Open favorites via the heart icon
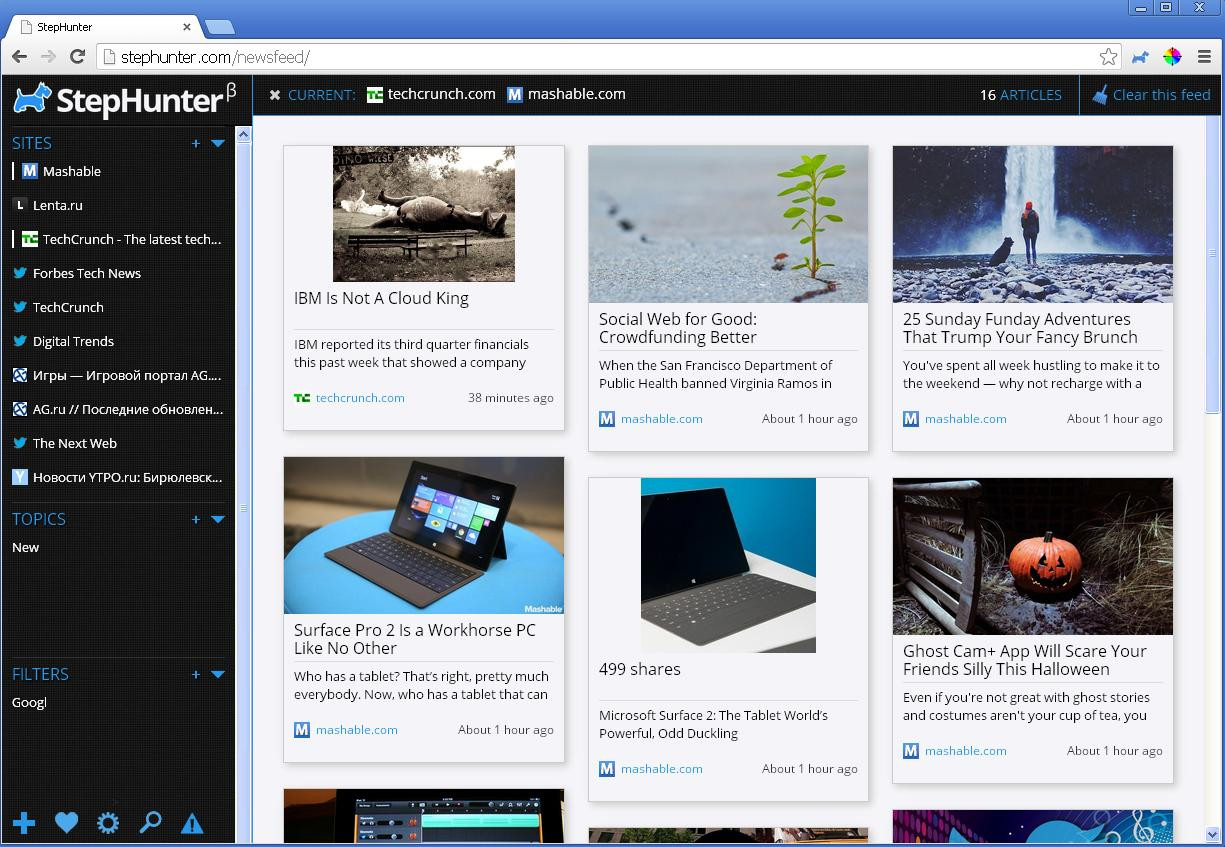This screenshot has height=847, width=1225. (x=66, y=823)
